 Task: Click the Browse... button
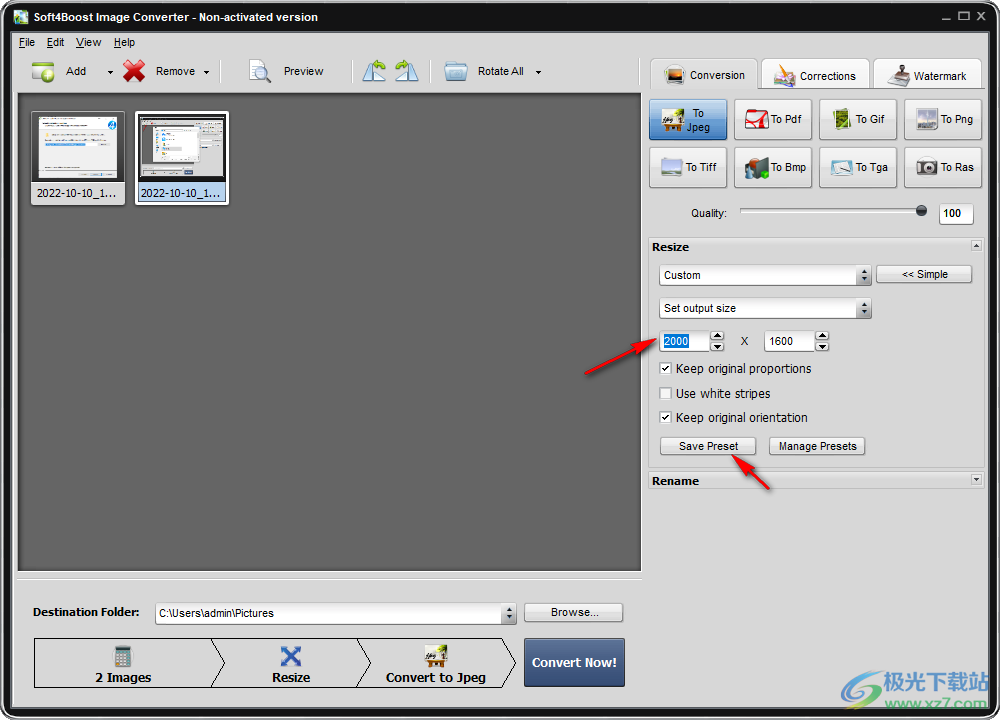(x=573, y=612)
